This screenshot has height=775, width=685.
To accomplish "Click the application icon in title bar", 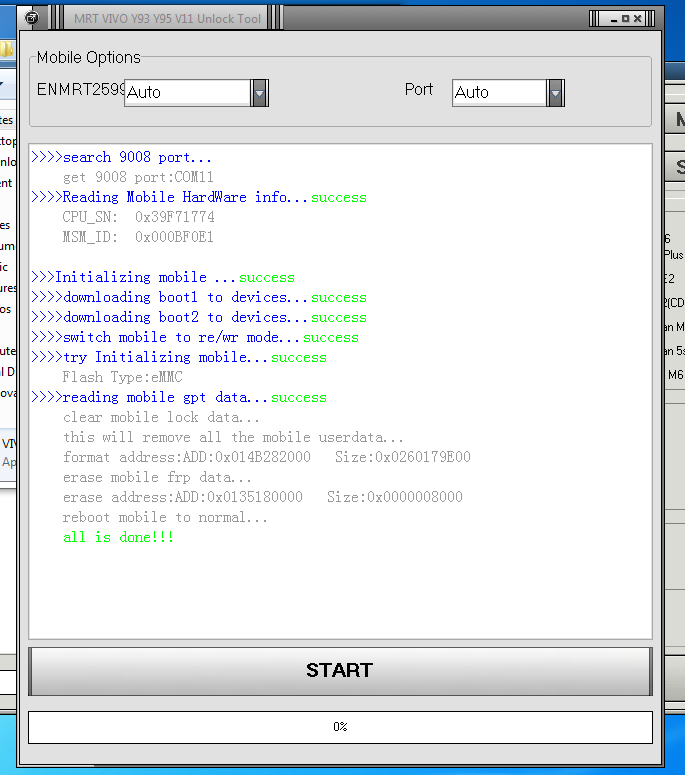I will click(x=32, y=18).
